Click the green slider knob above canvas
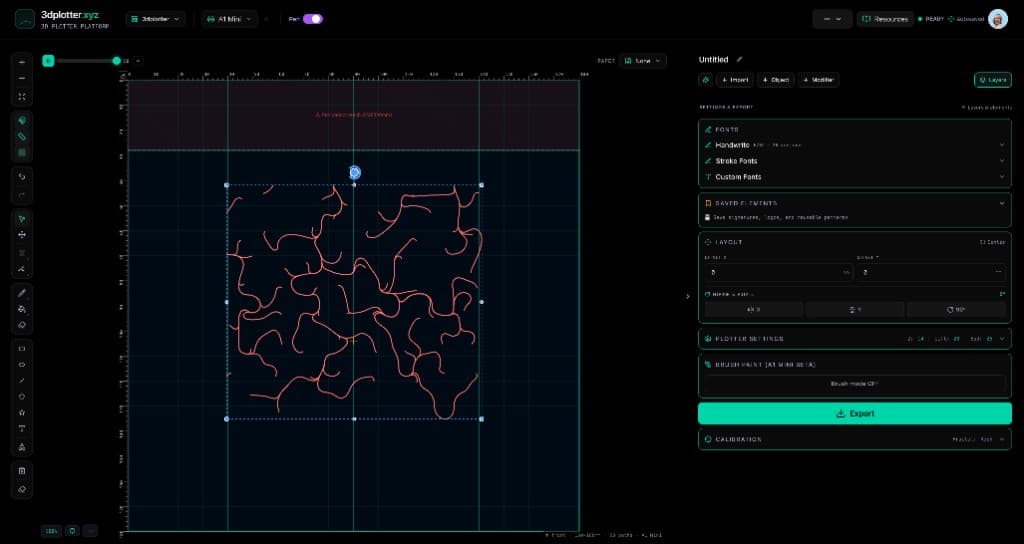Viewport: 1024px width, 544px height. 116,61
